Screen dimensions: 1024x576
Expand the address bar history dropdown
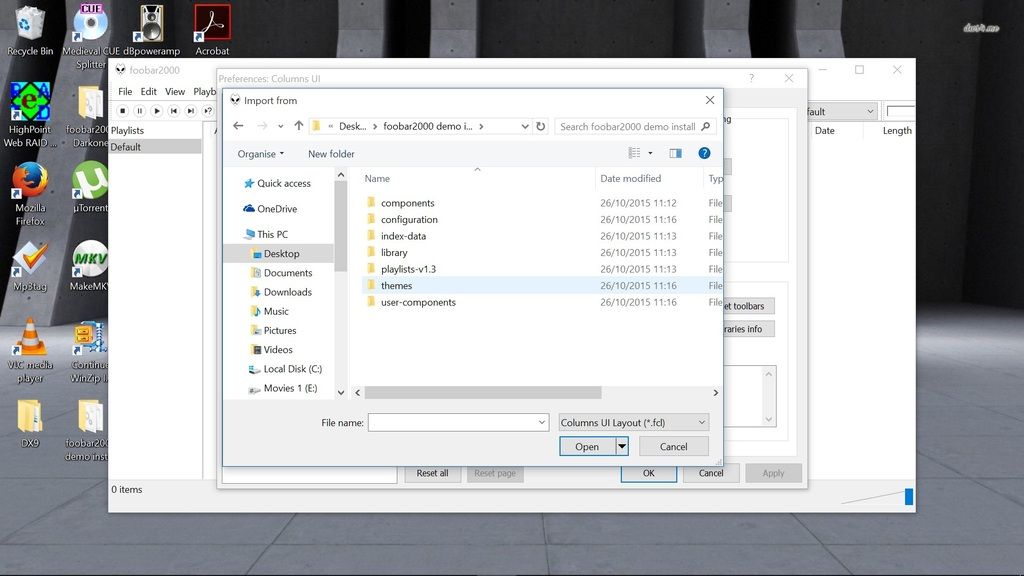[524, 126]
